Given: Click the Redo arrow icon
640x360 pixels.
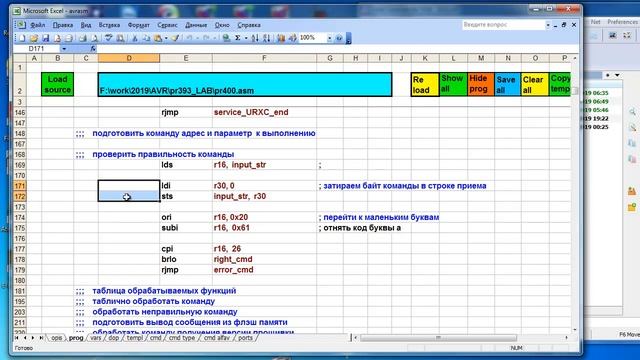Looking at the screenshot, I should [207, 38].
